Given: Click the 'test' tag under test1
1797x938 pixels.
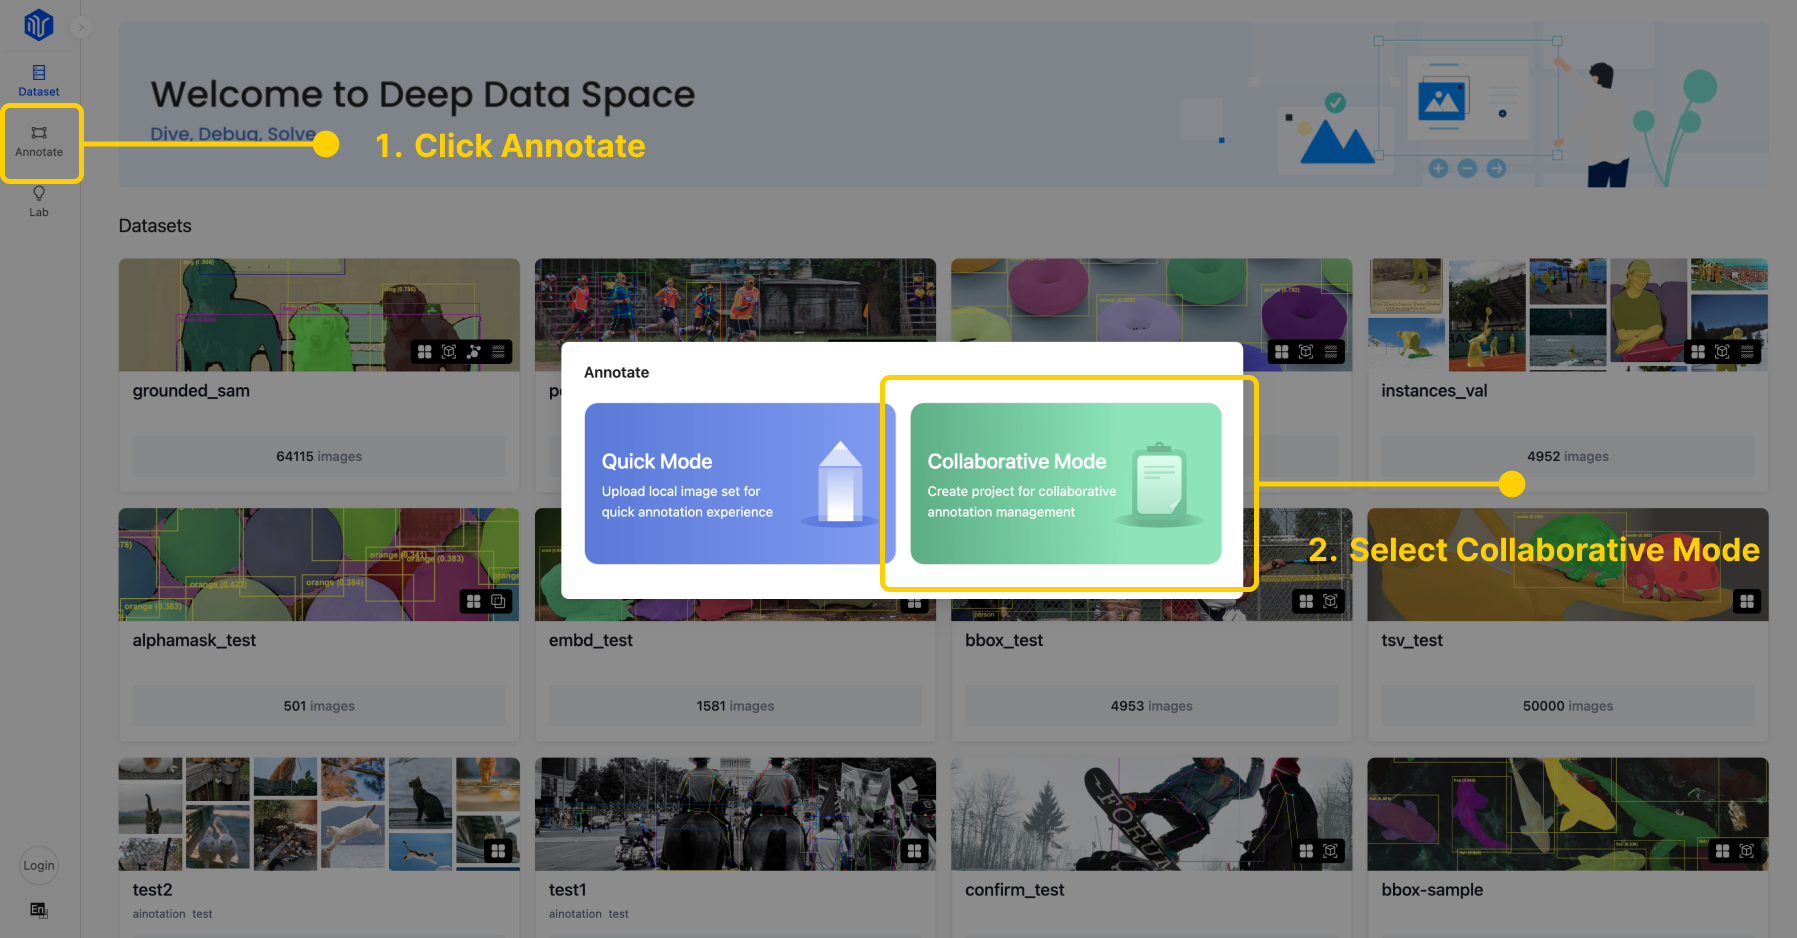Looking at the screenshot, I should pyautogui.click(x=618, y=914).
